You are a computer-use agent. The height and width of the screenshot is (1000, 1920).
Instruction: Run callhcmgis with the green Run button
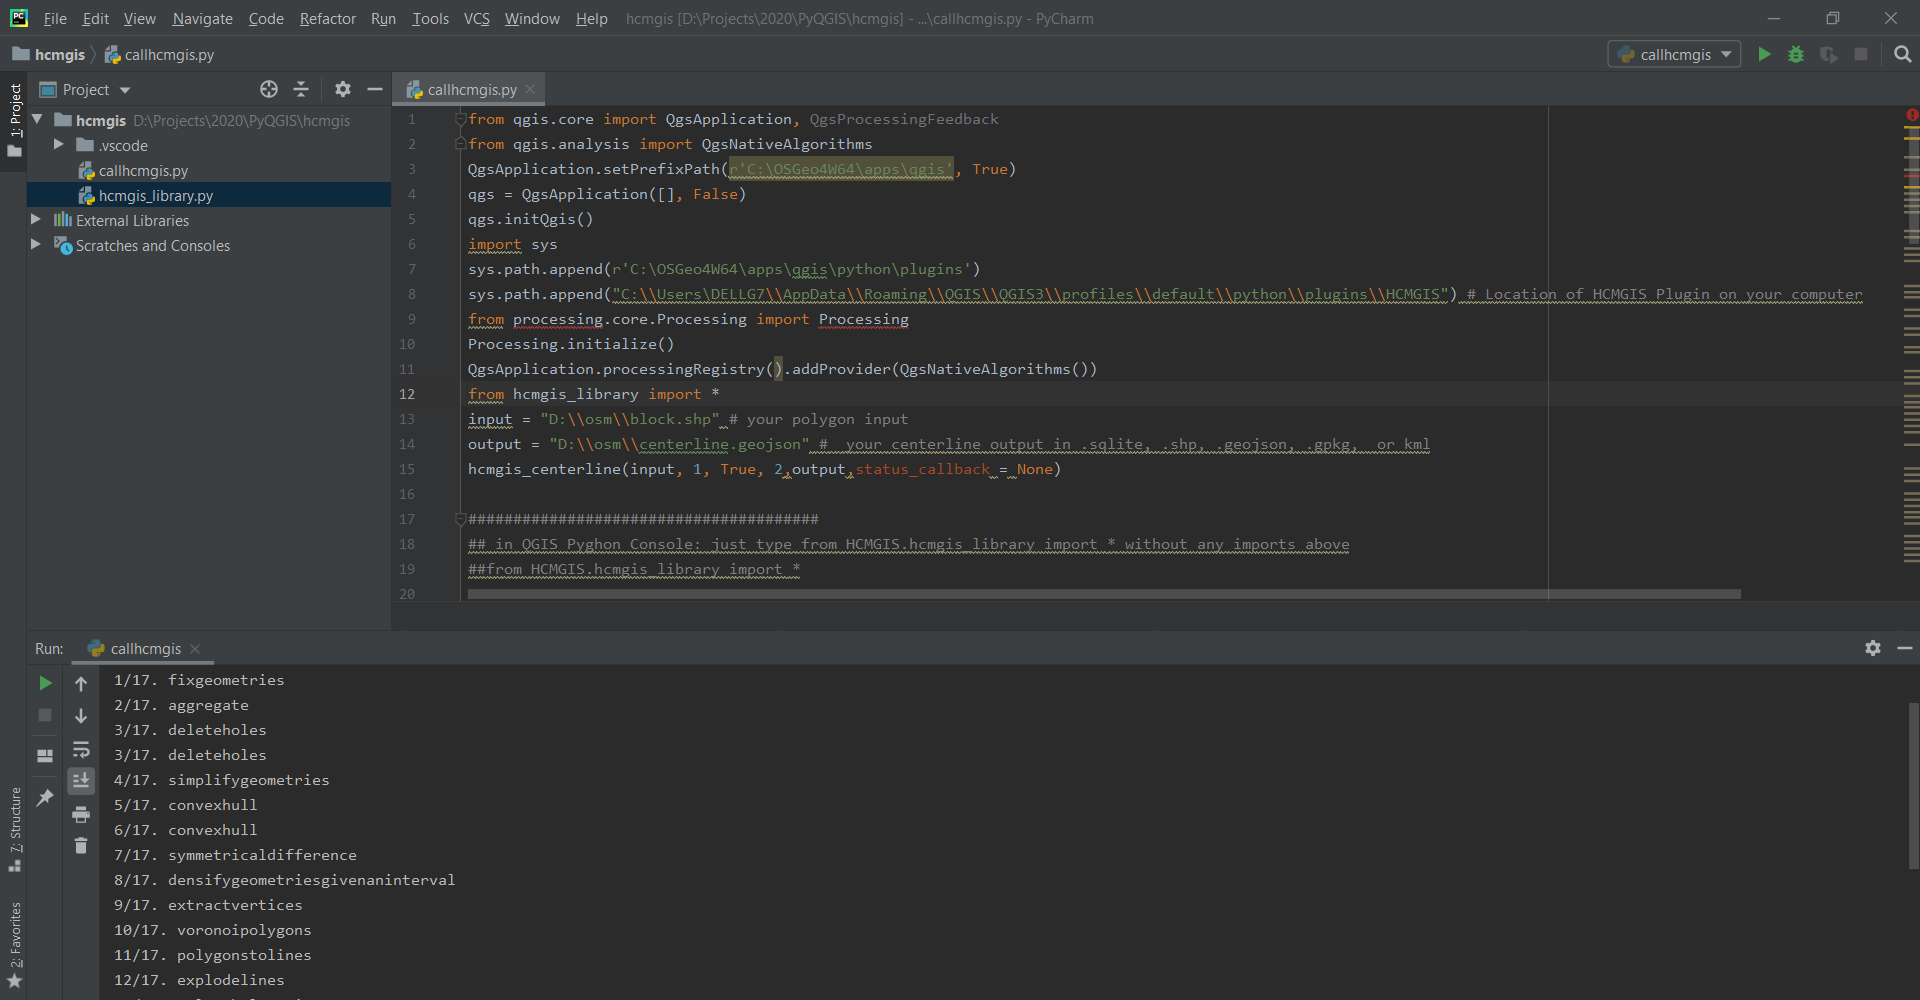(1764, 54)
